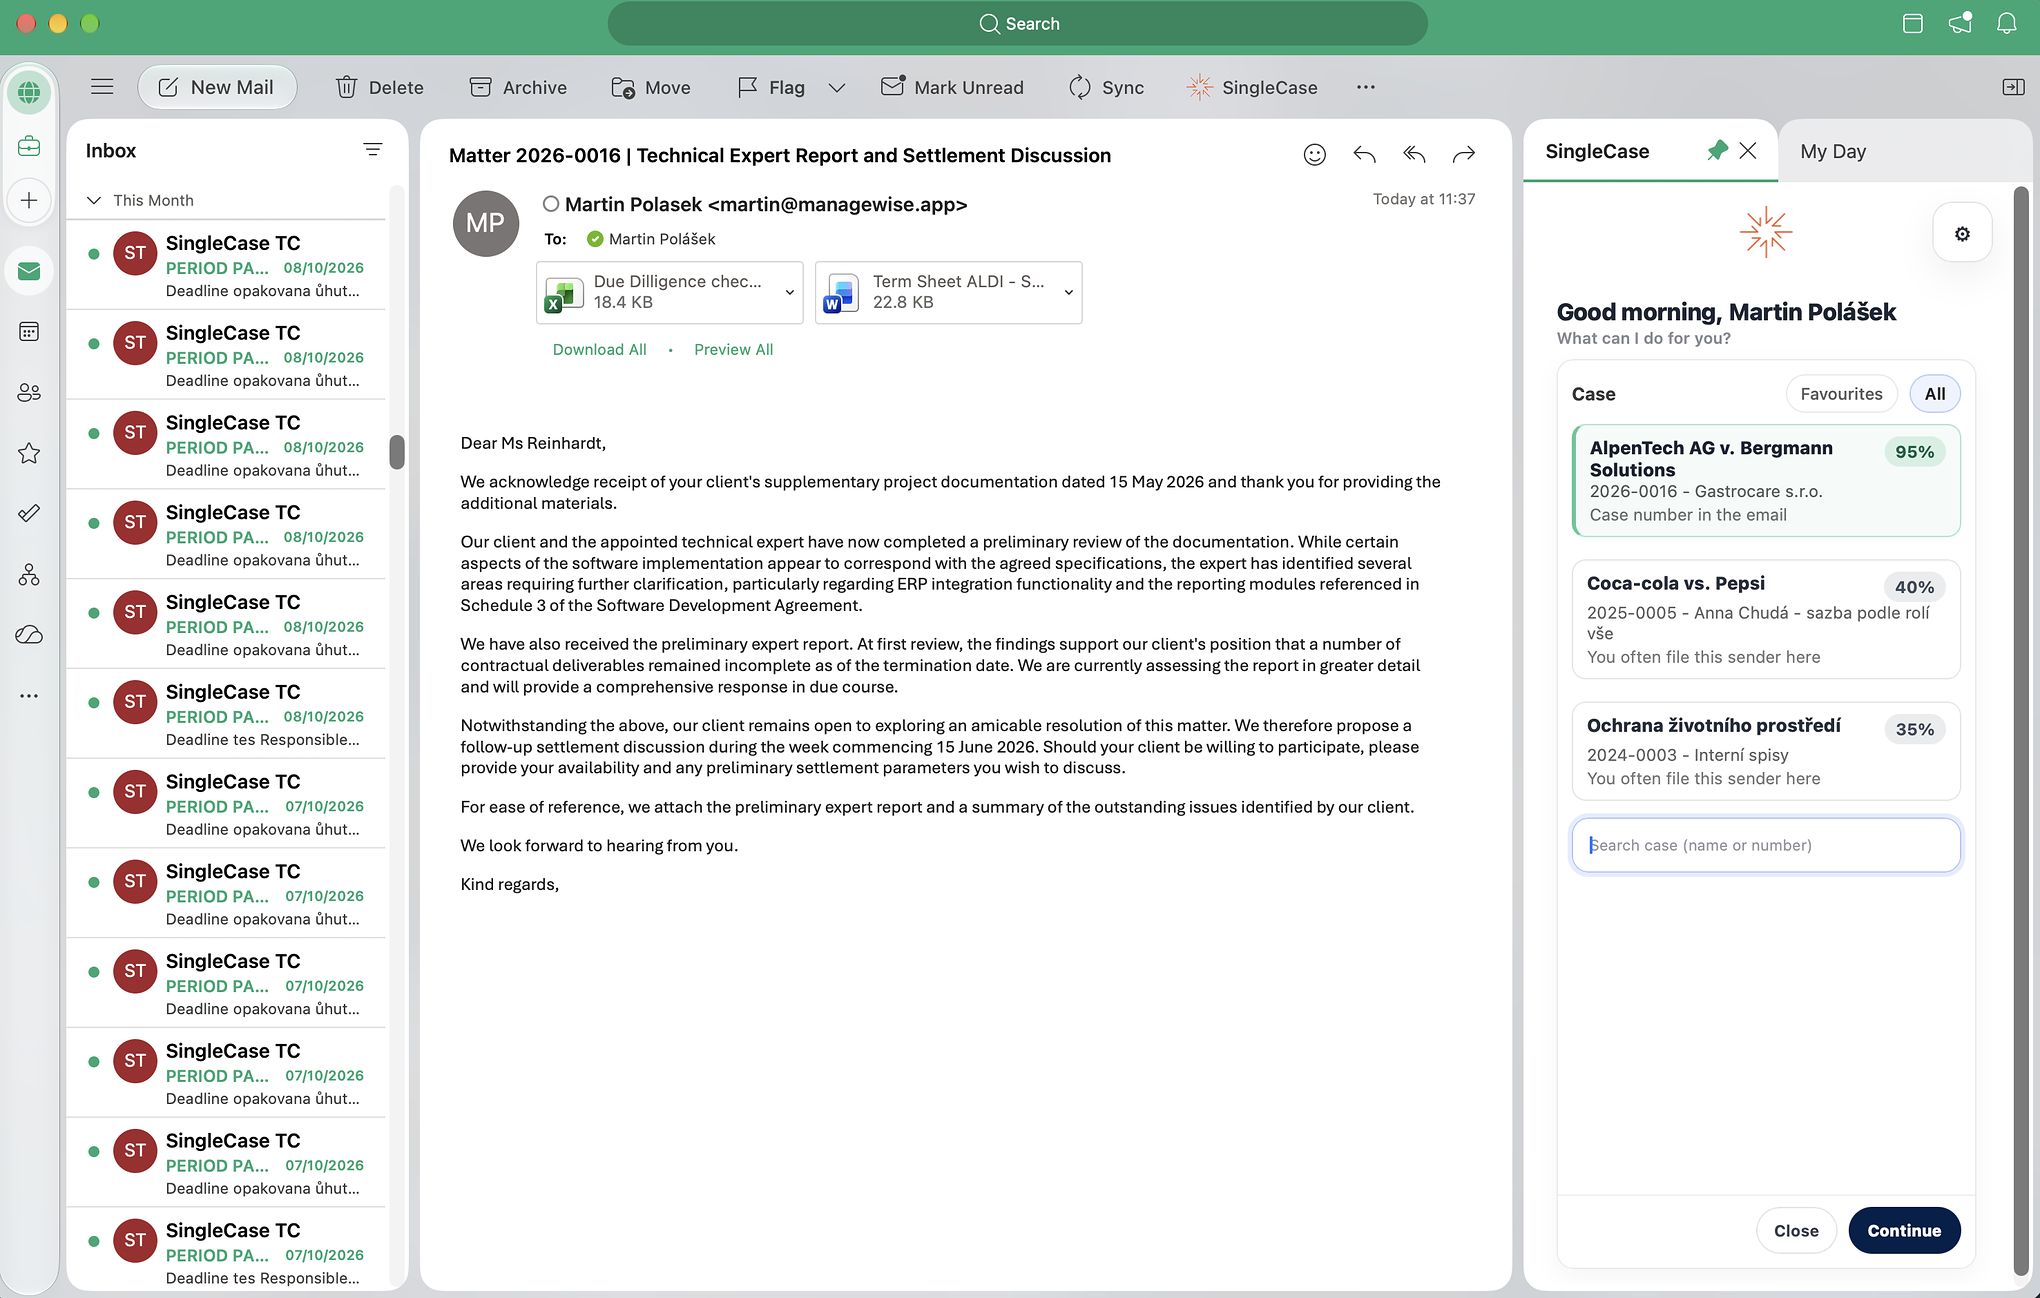This screenshot has width=2040, height=1298.
Task: Select the SingleCase pane tab
Action: (x=1597, y=151)
